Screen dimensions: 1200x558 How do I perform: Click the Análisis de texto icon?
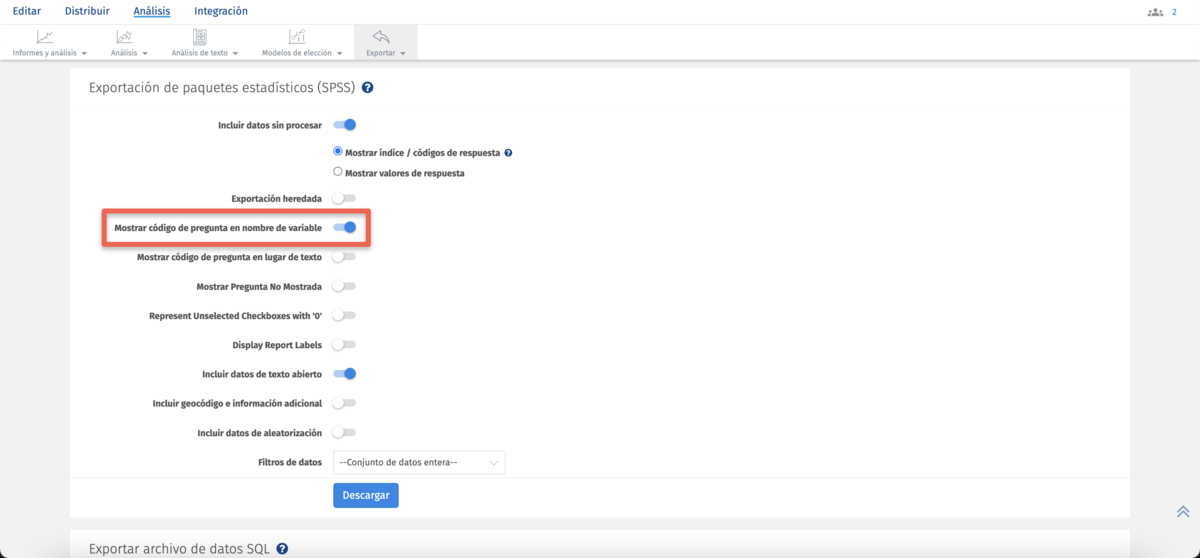[200, 37]
